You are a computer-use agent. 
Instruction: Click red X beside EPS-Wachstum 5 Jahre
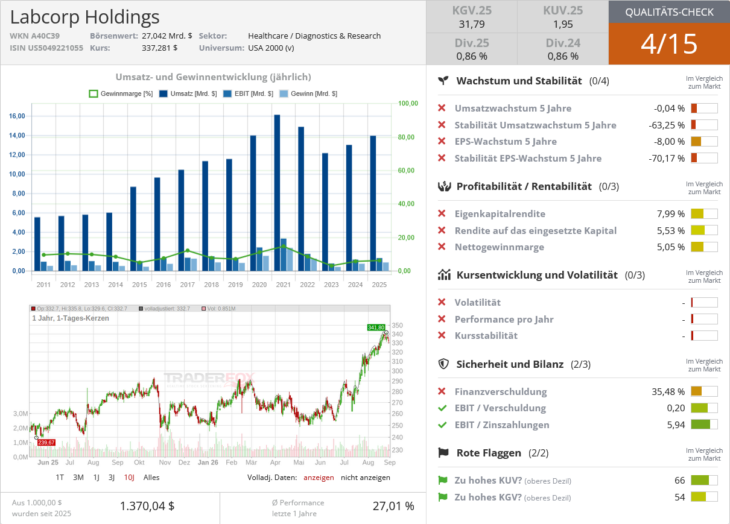(442, 141)
